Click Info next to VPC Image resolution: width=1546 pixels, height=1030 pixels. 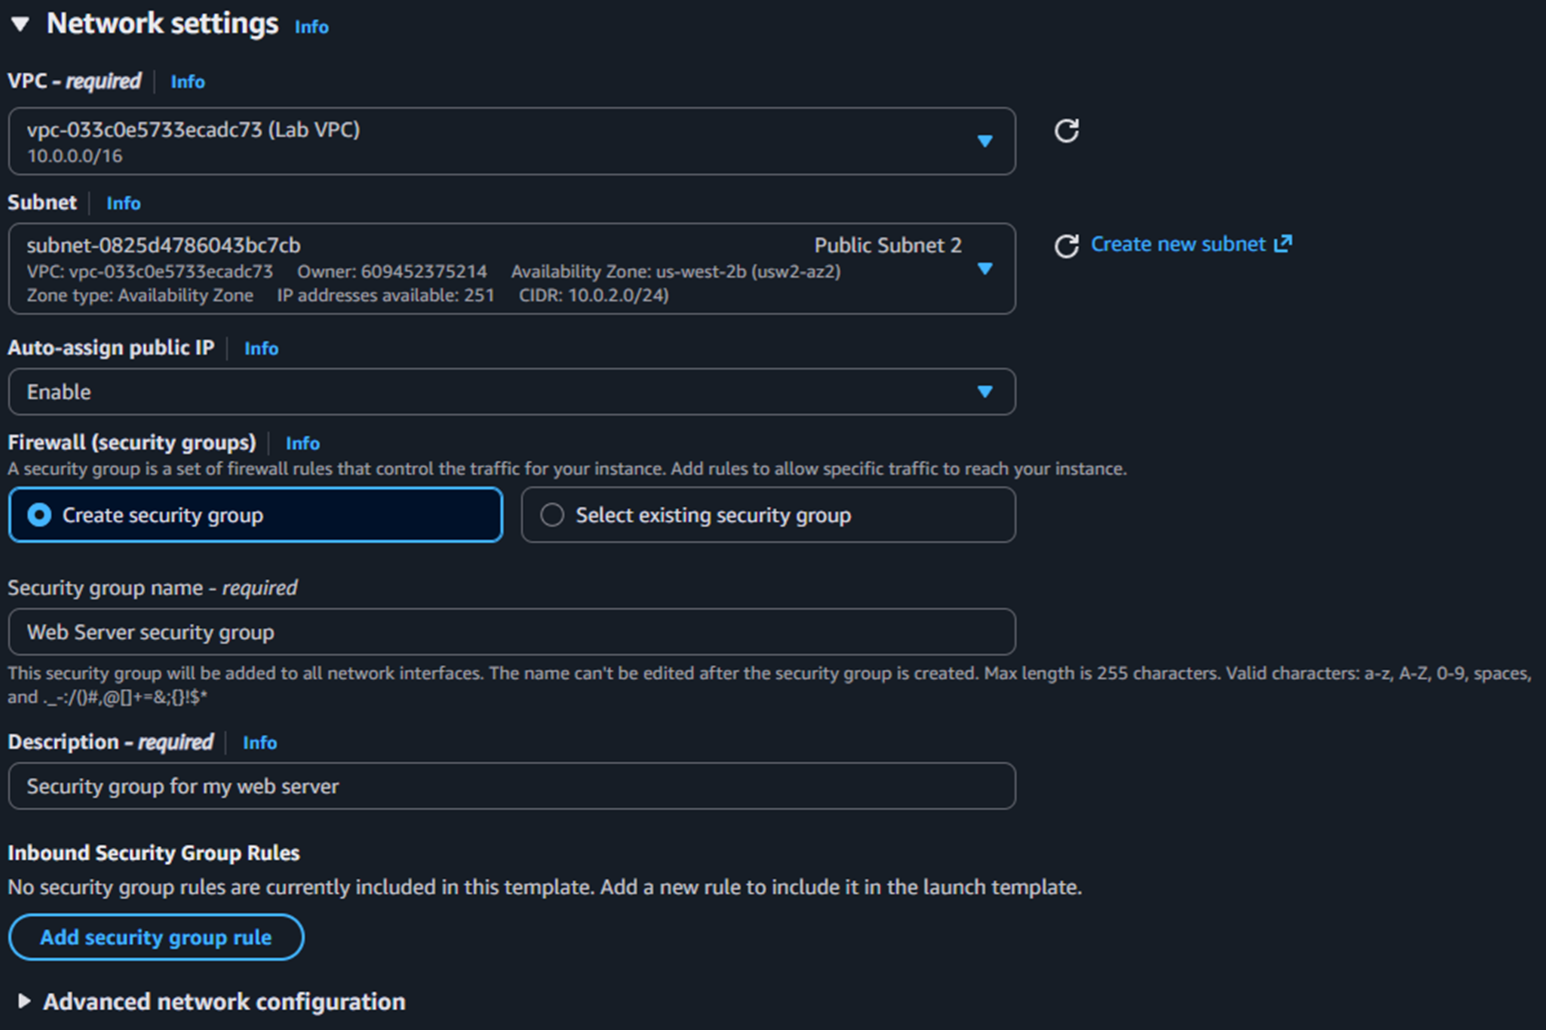187,82
